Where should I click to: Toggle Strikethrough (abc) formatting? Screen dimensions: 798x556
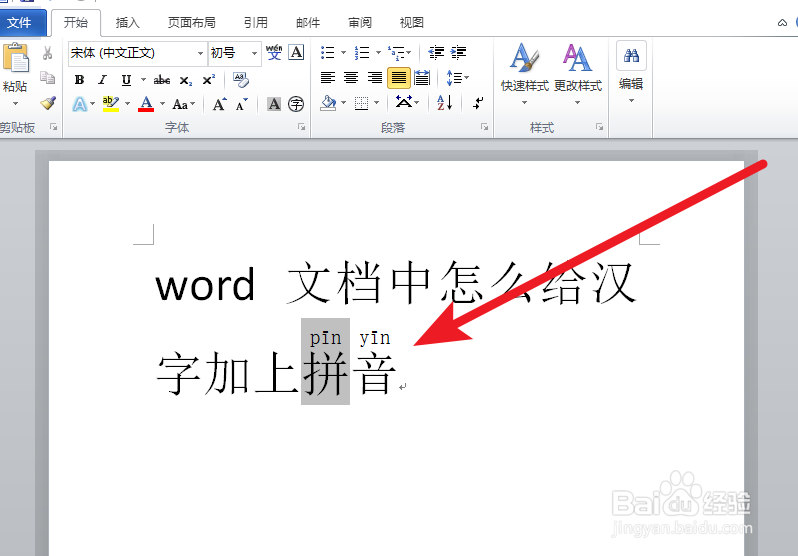162,80
